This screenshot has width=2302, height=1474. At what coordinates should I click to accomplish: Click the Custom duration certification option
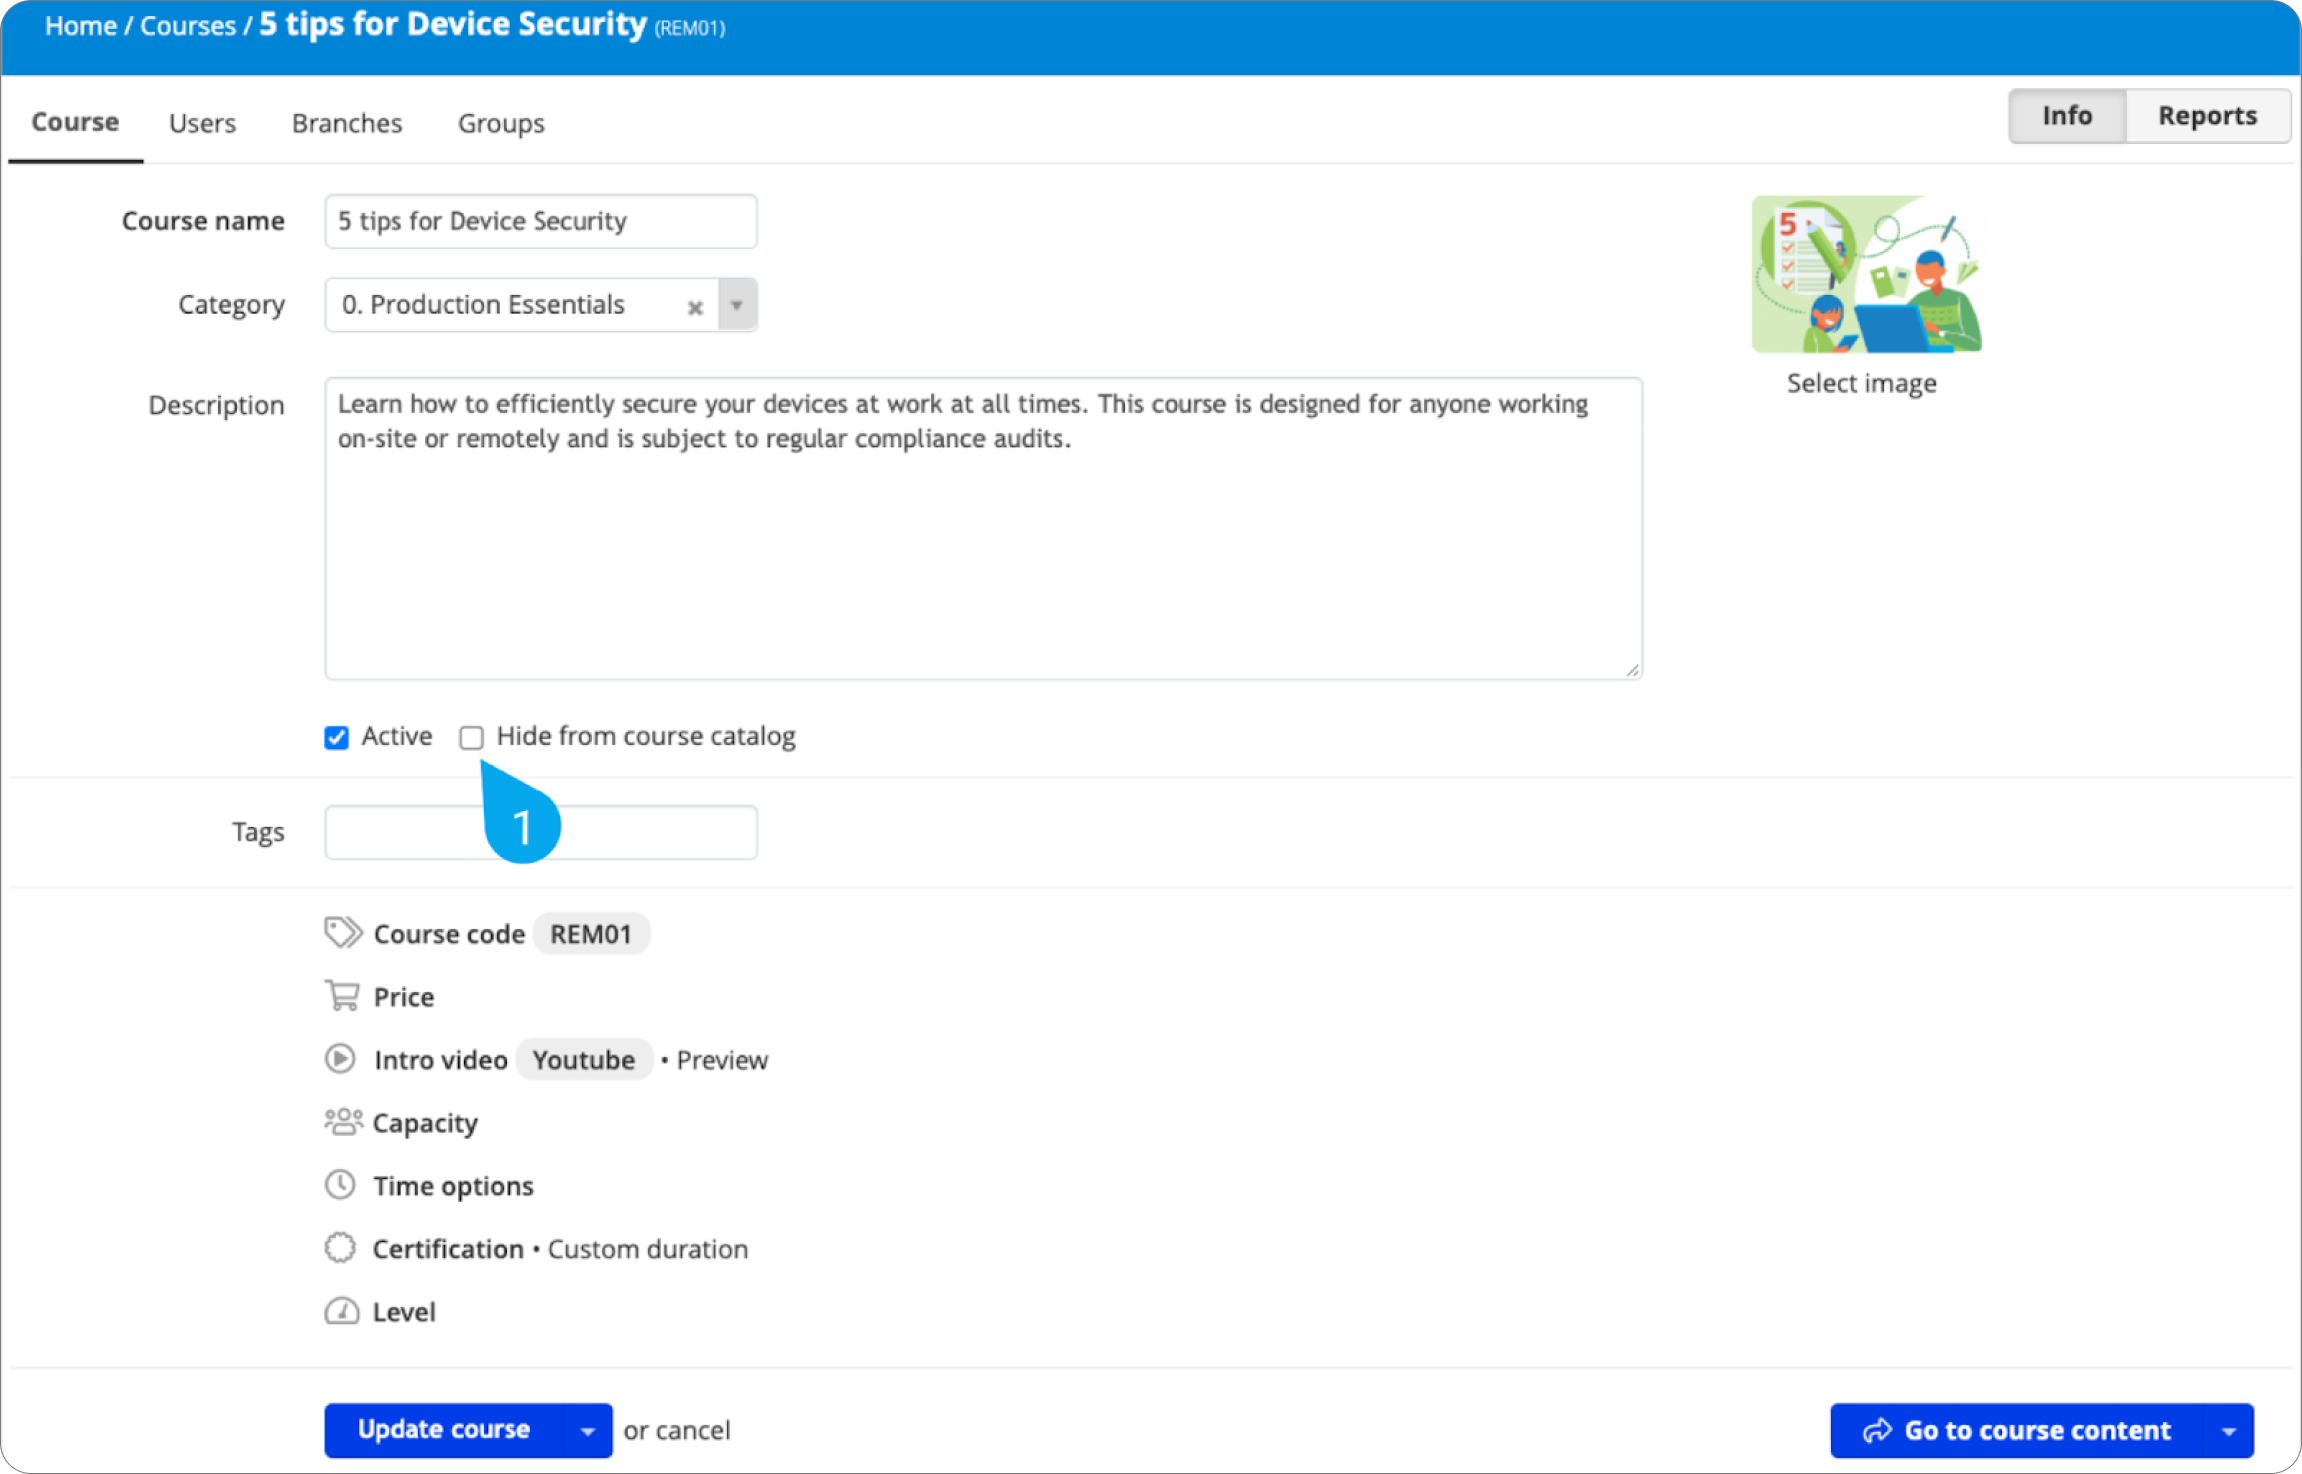pyautogui.click(x=648, y=1249)
